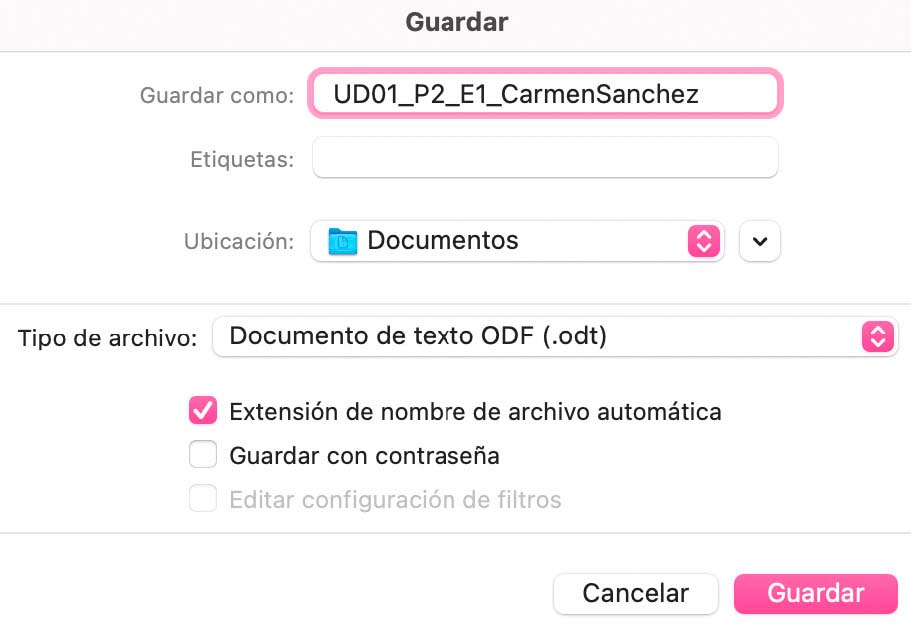
Task: Click the empty Etiquetas tags field
Action: click(545, 158)
